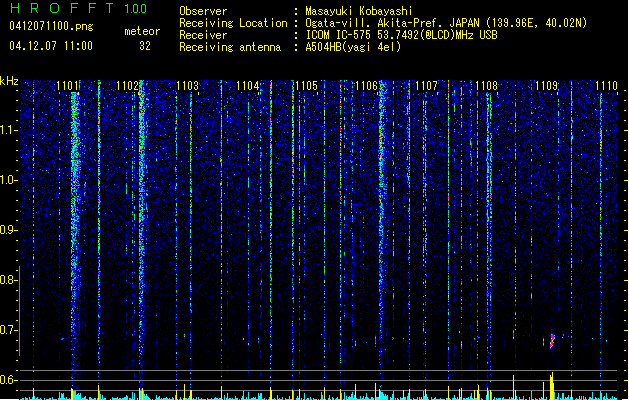The width and height of the screenshot is (629, 400).
Task: Click the ICOM IC-575 receiver text
Action: pyautogui.click(x=401, y=35)
